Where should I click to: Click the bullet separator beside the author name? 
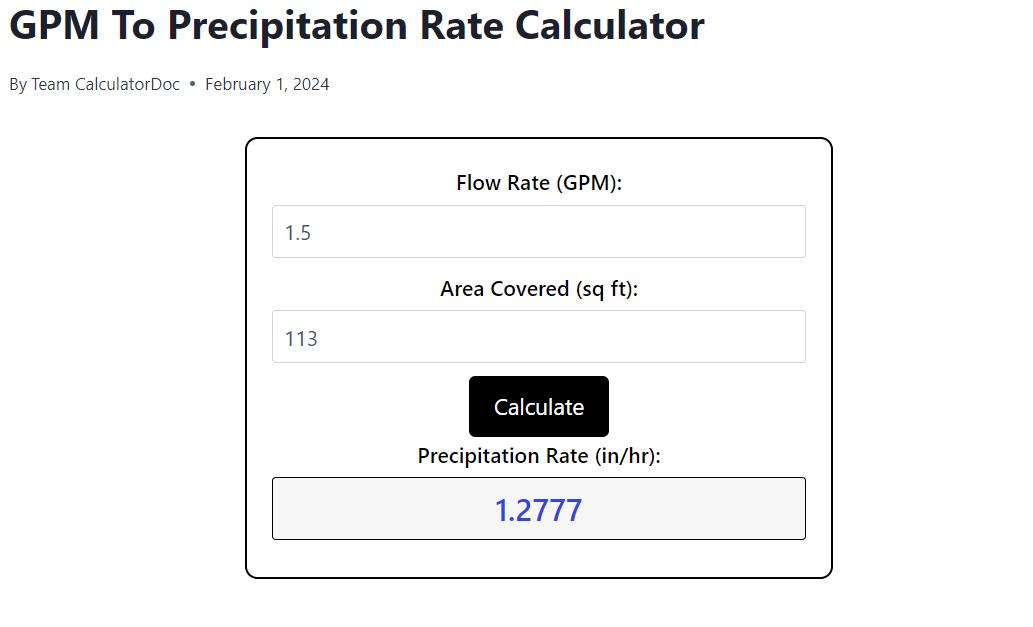[192, 84]
